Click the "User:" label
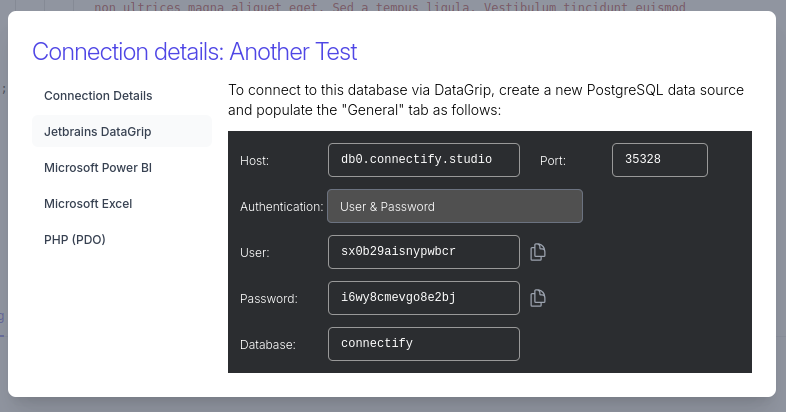The width and height of the screenshot is (786, 412). click(255, 253)
